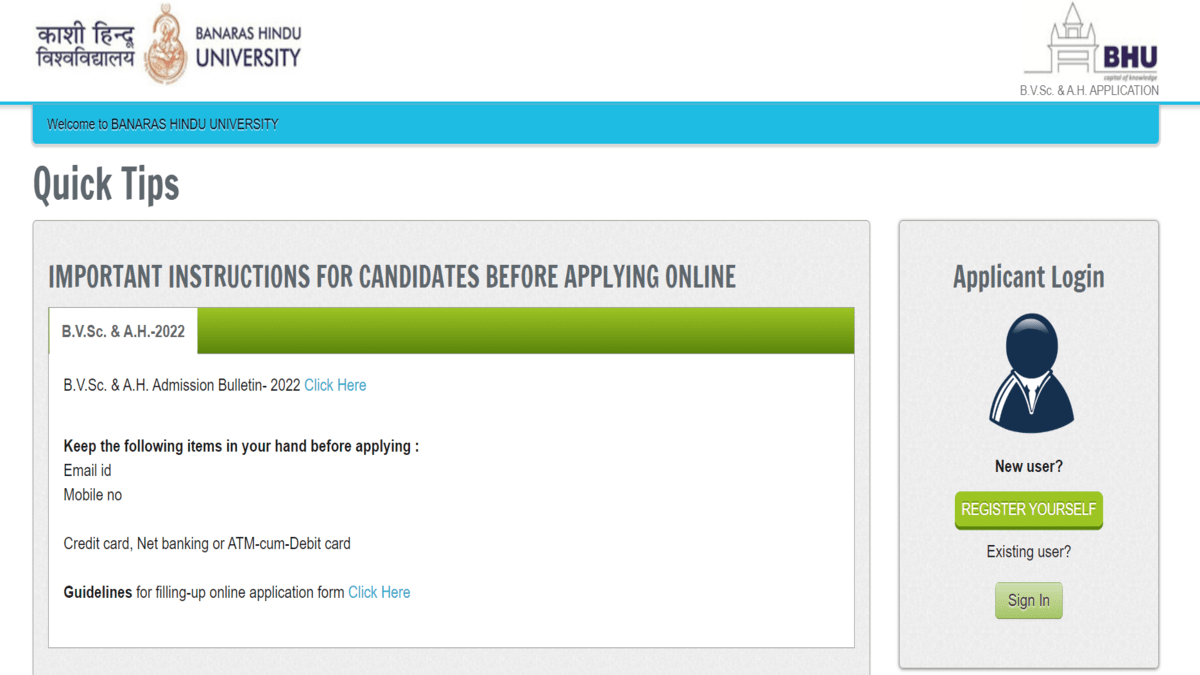
Task: Click the Banaras Hindu University emblem logo
Action: (x=166, y=46)
